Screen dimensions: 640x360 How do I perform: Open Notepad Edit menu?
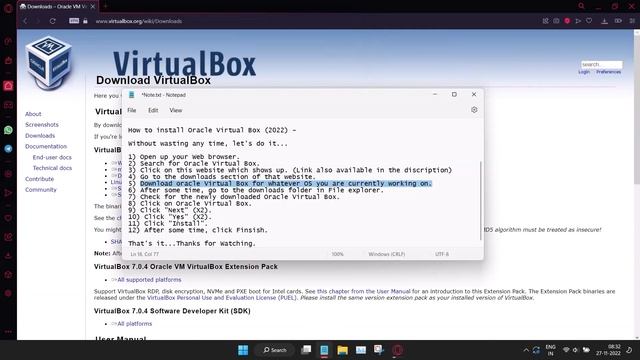153,110
